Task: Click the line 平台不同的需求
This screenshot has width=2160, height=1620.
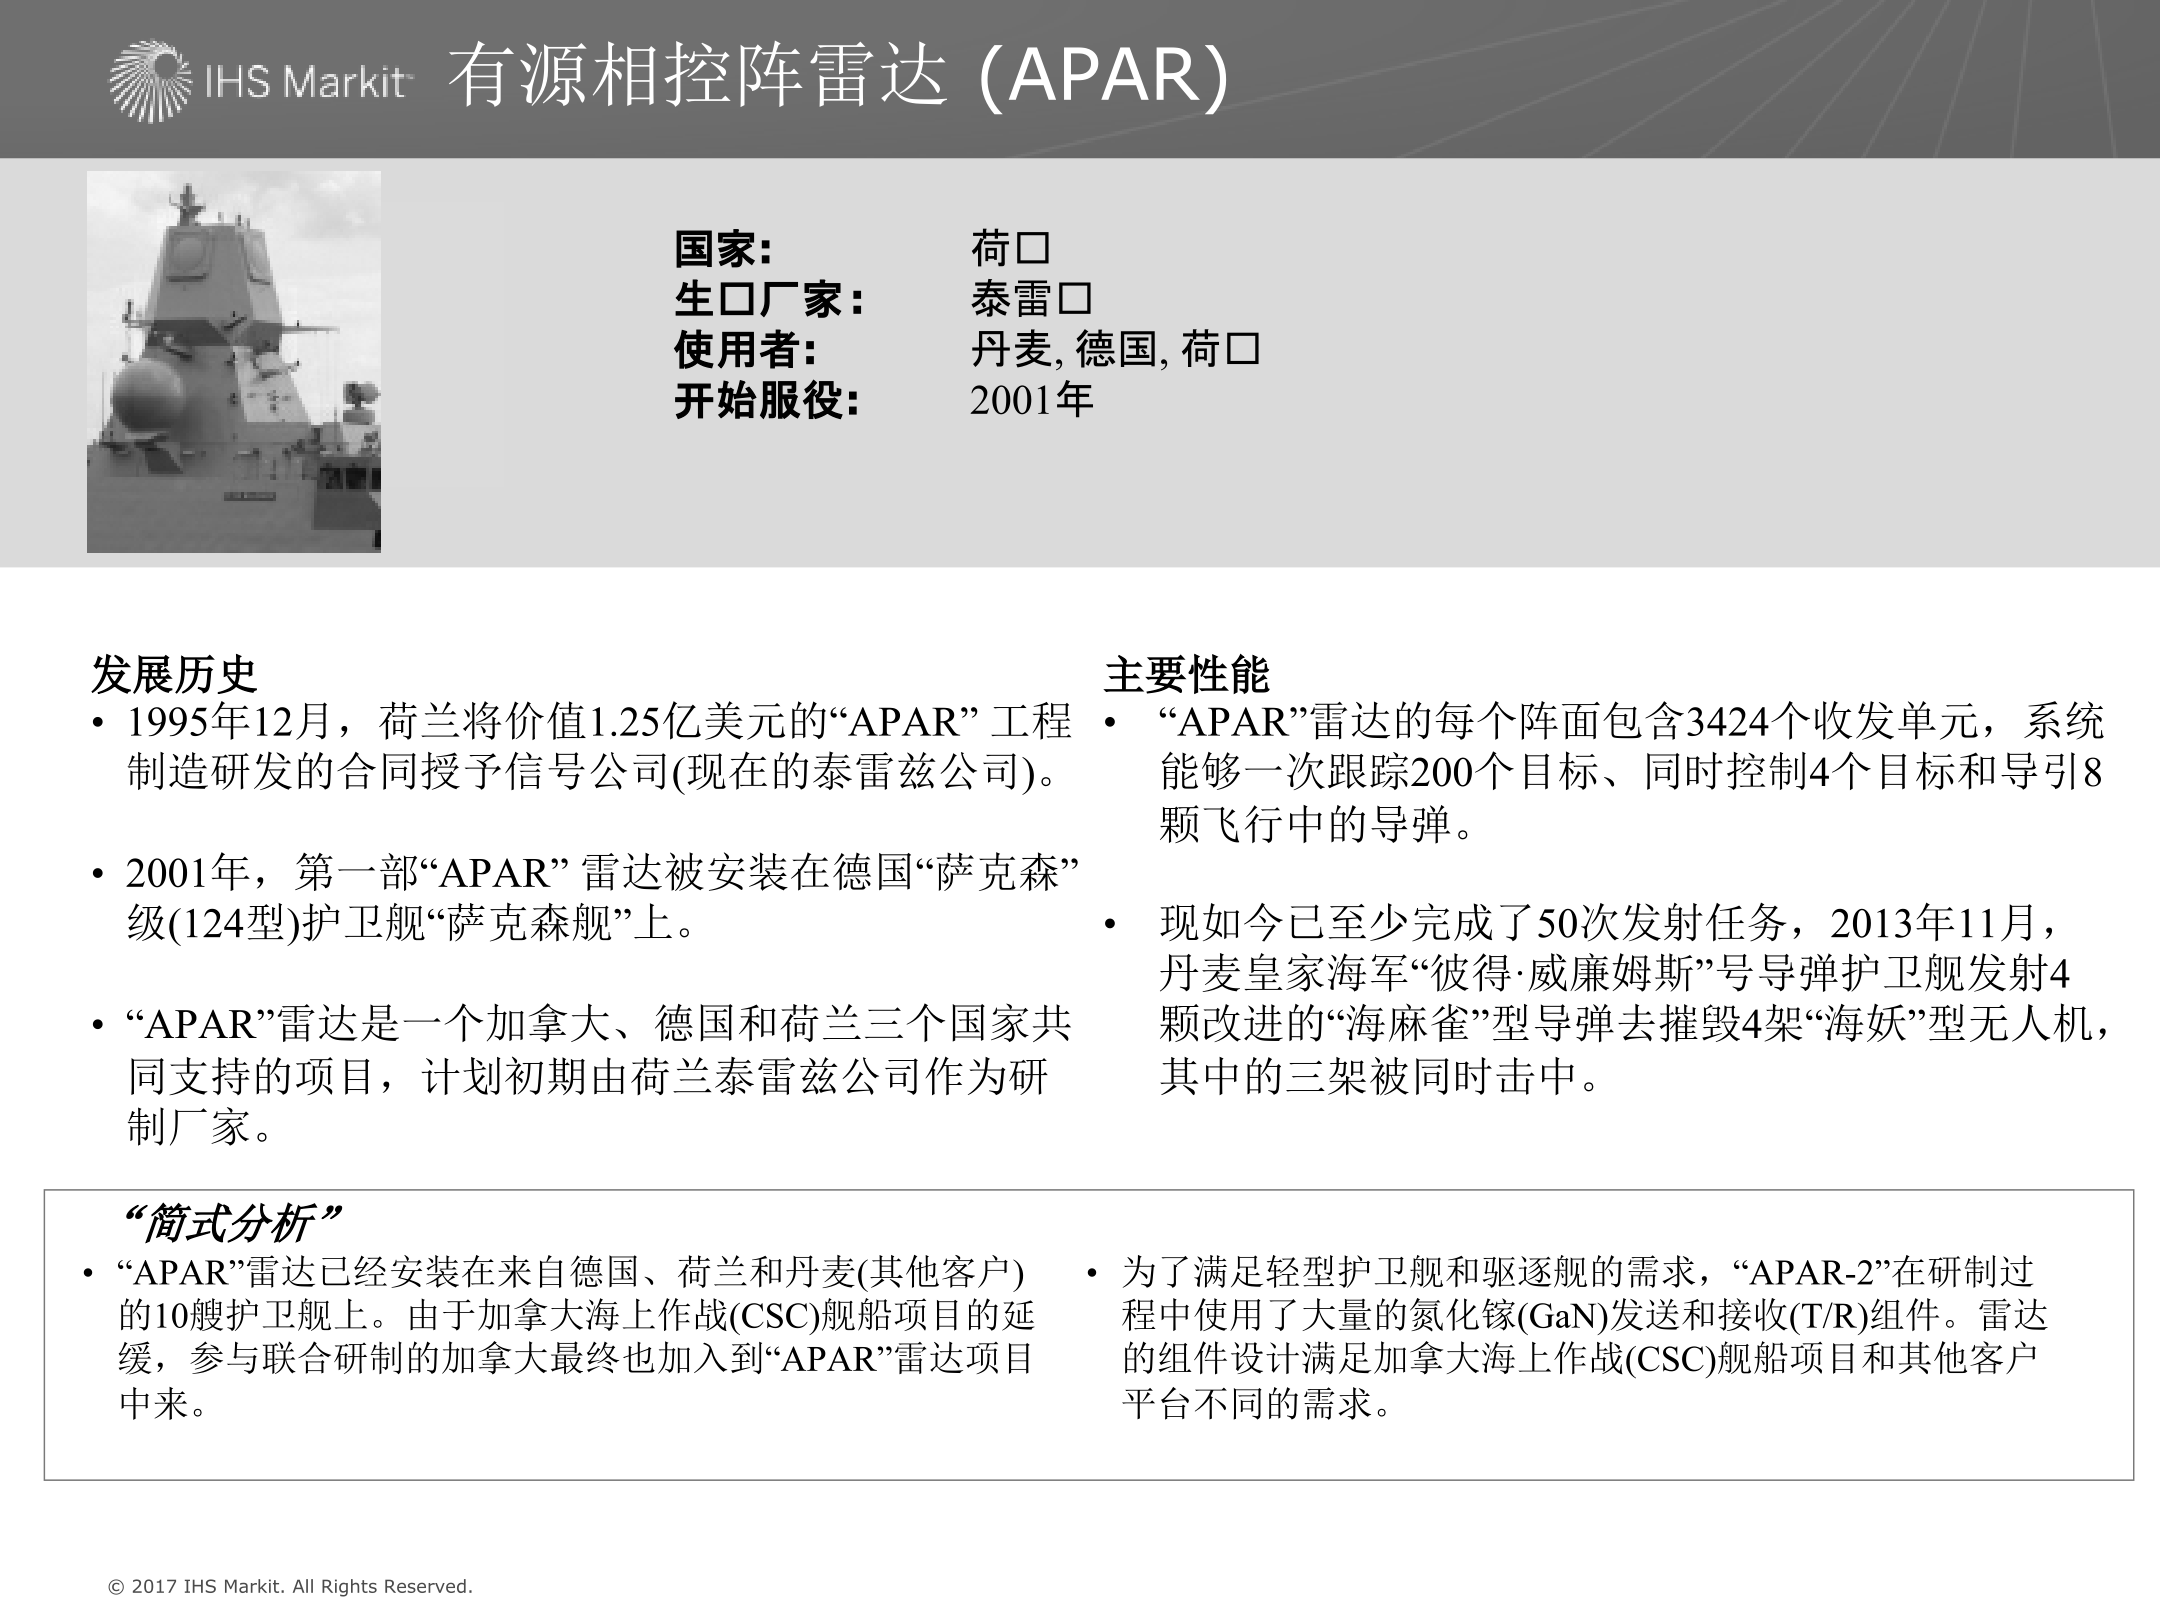Action: coord(1258,1403)
